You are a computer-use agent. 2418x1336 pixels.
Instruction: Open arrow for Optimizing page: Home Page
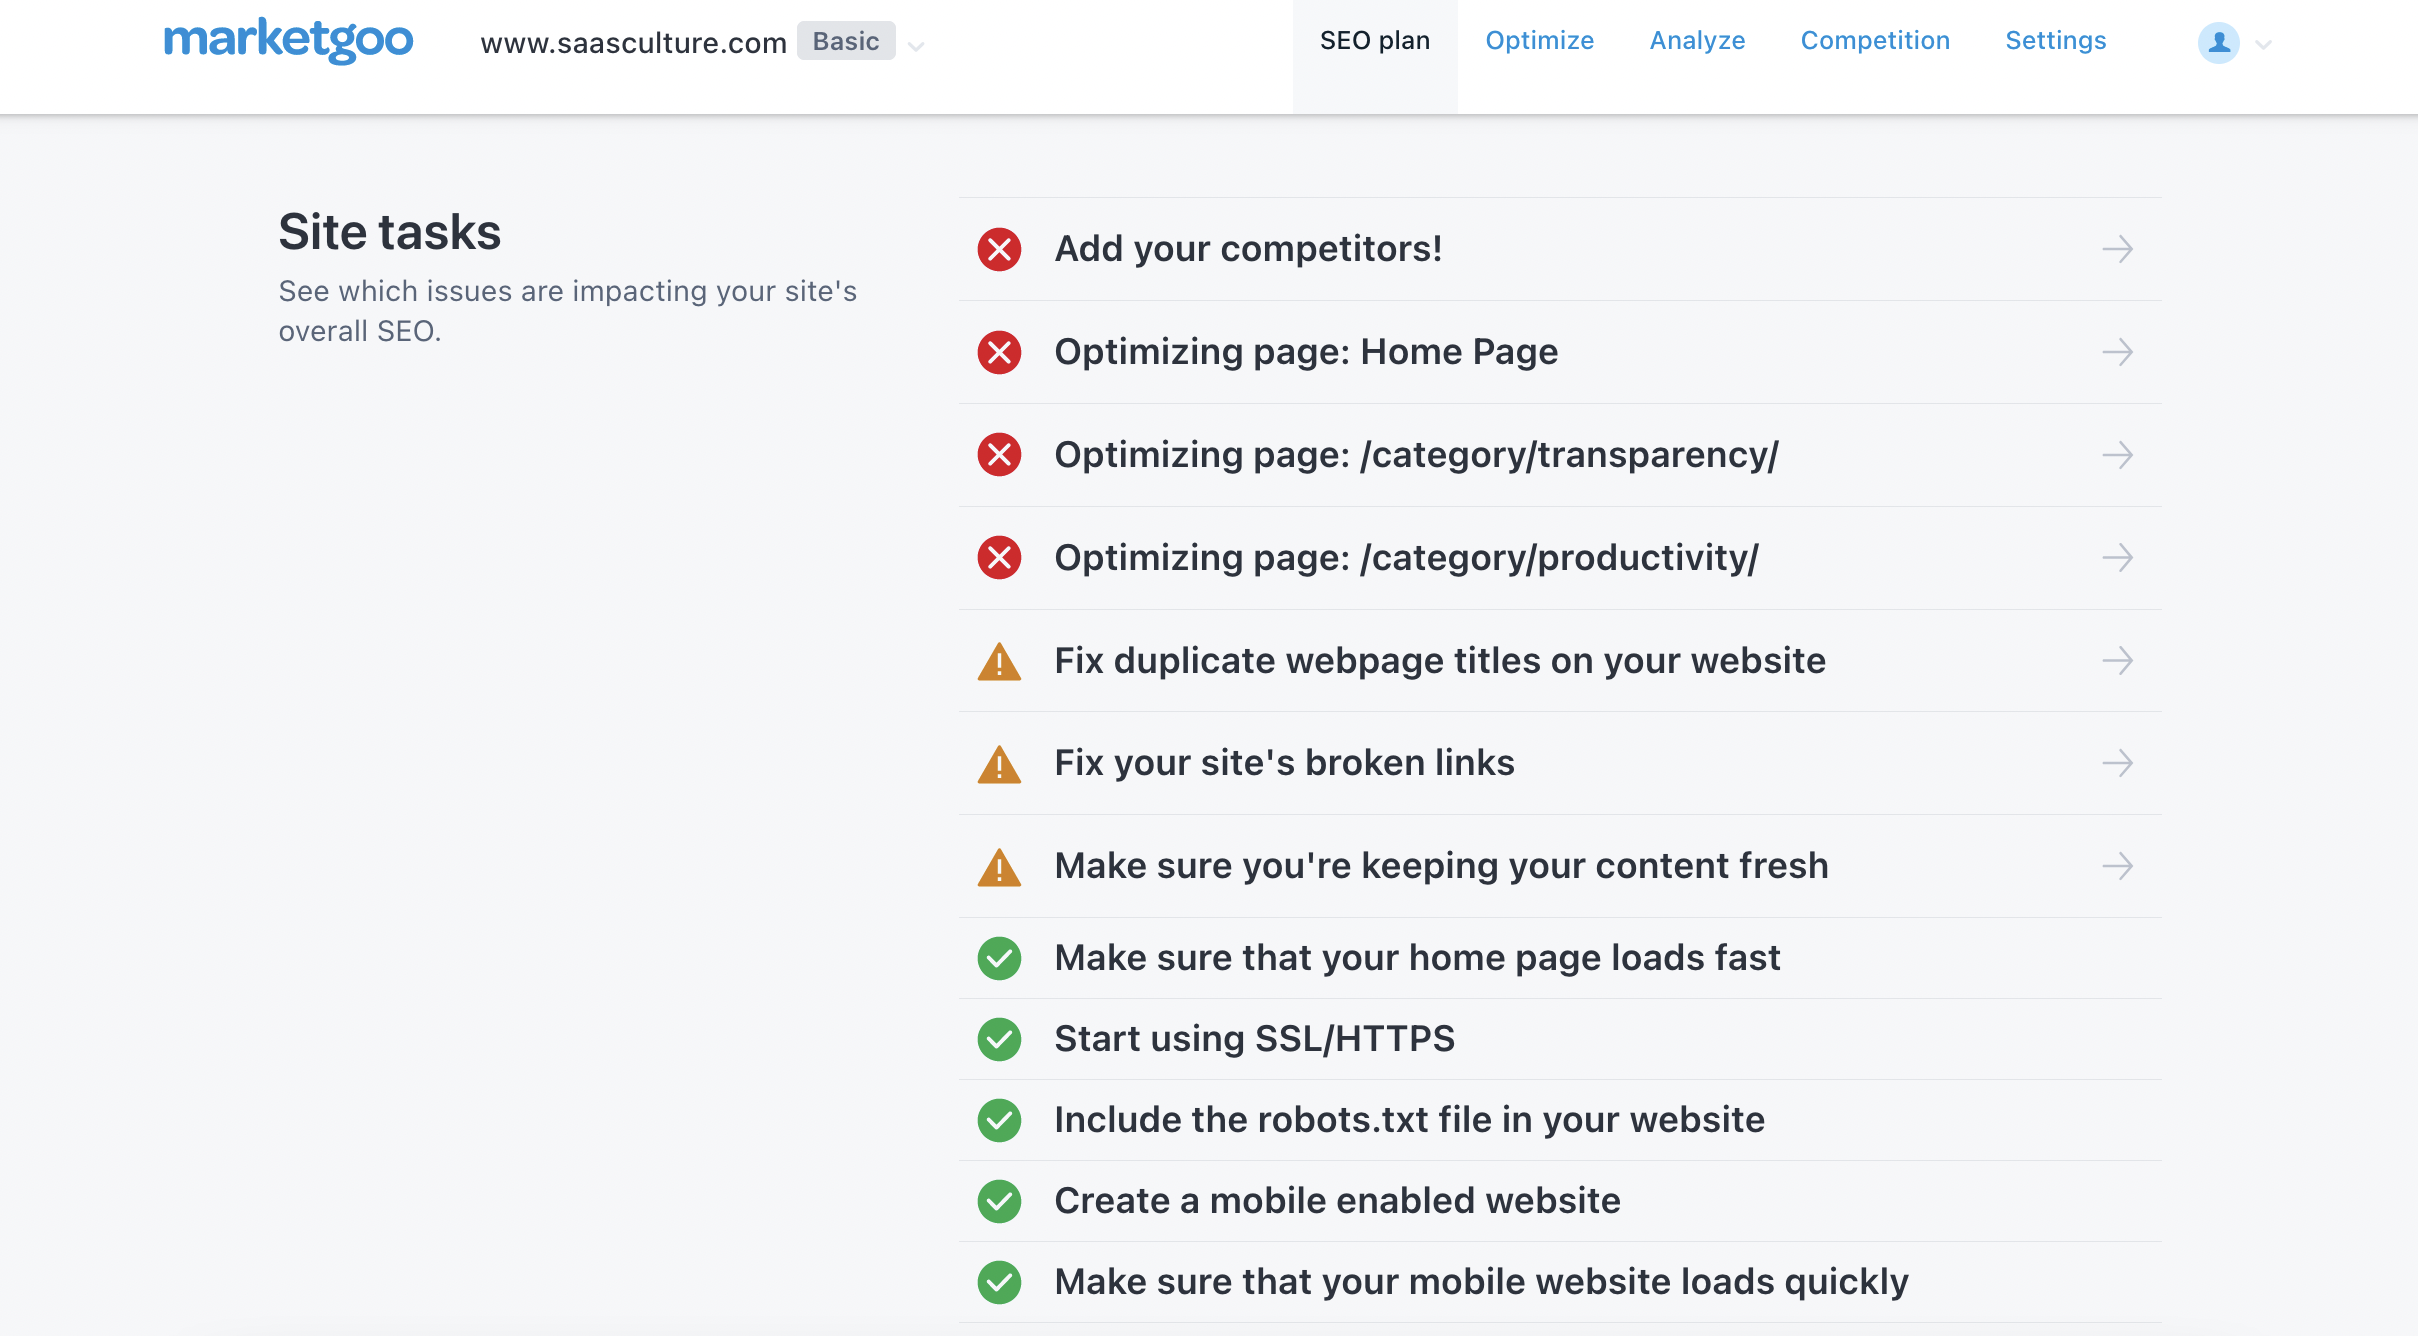[2118, 352]
